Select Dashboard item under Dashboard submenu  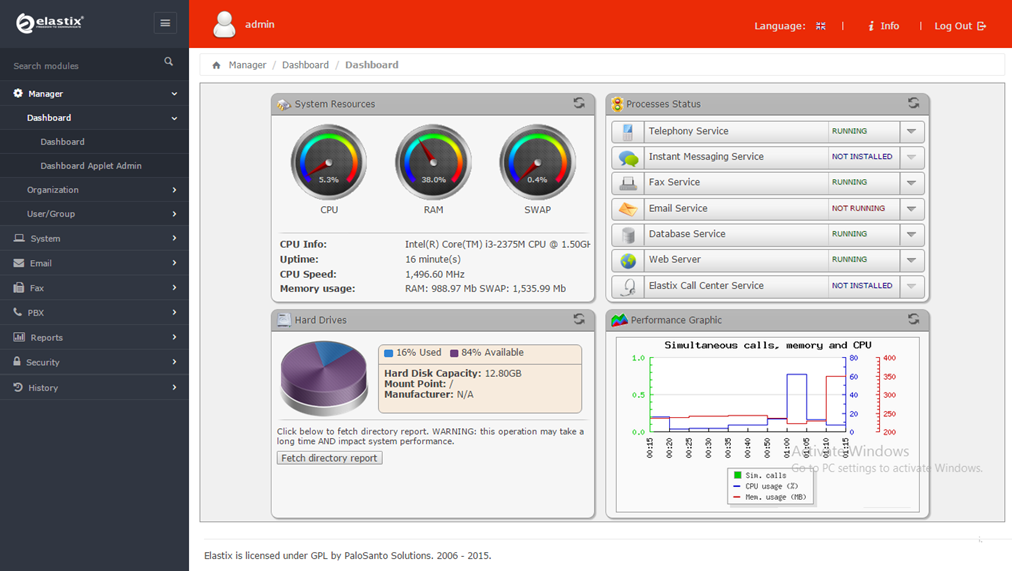click(94, 142)
